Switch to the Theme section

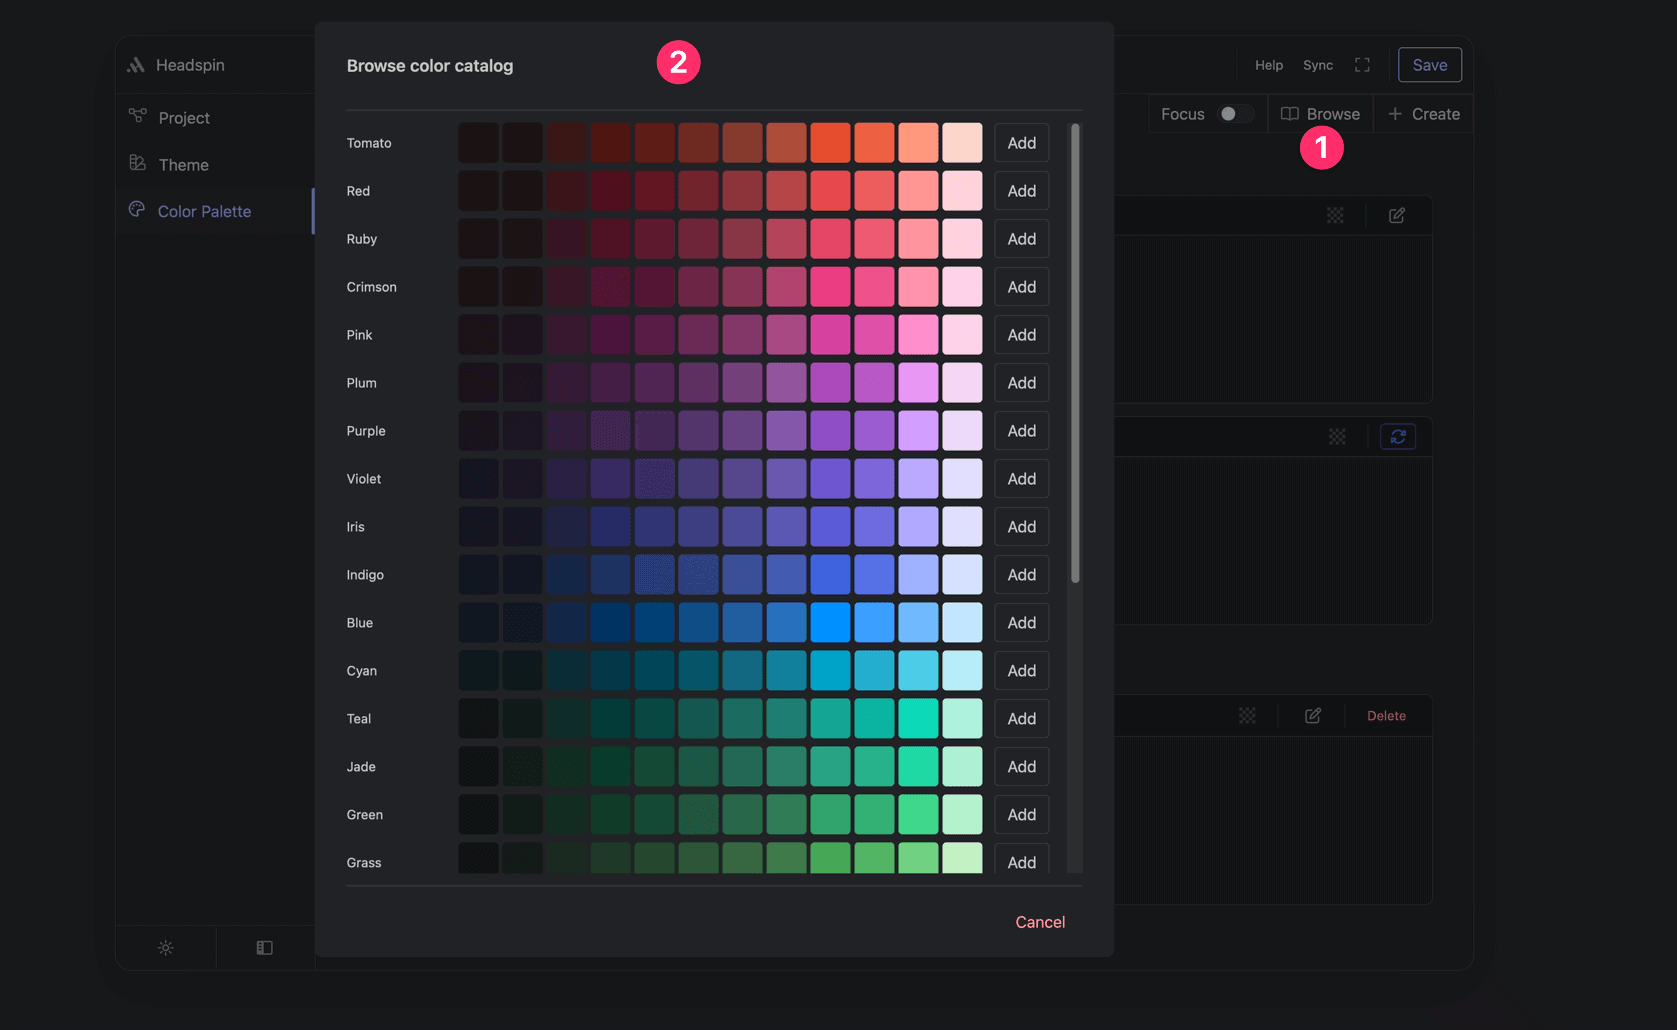[x=183, y=164]
